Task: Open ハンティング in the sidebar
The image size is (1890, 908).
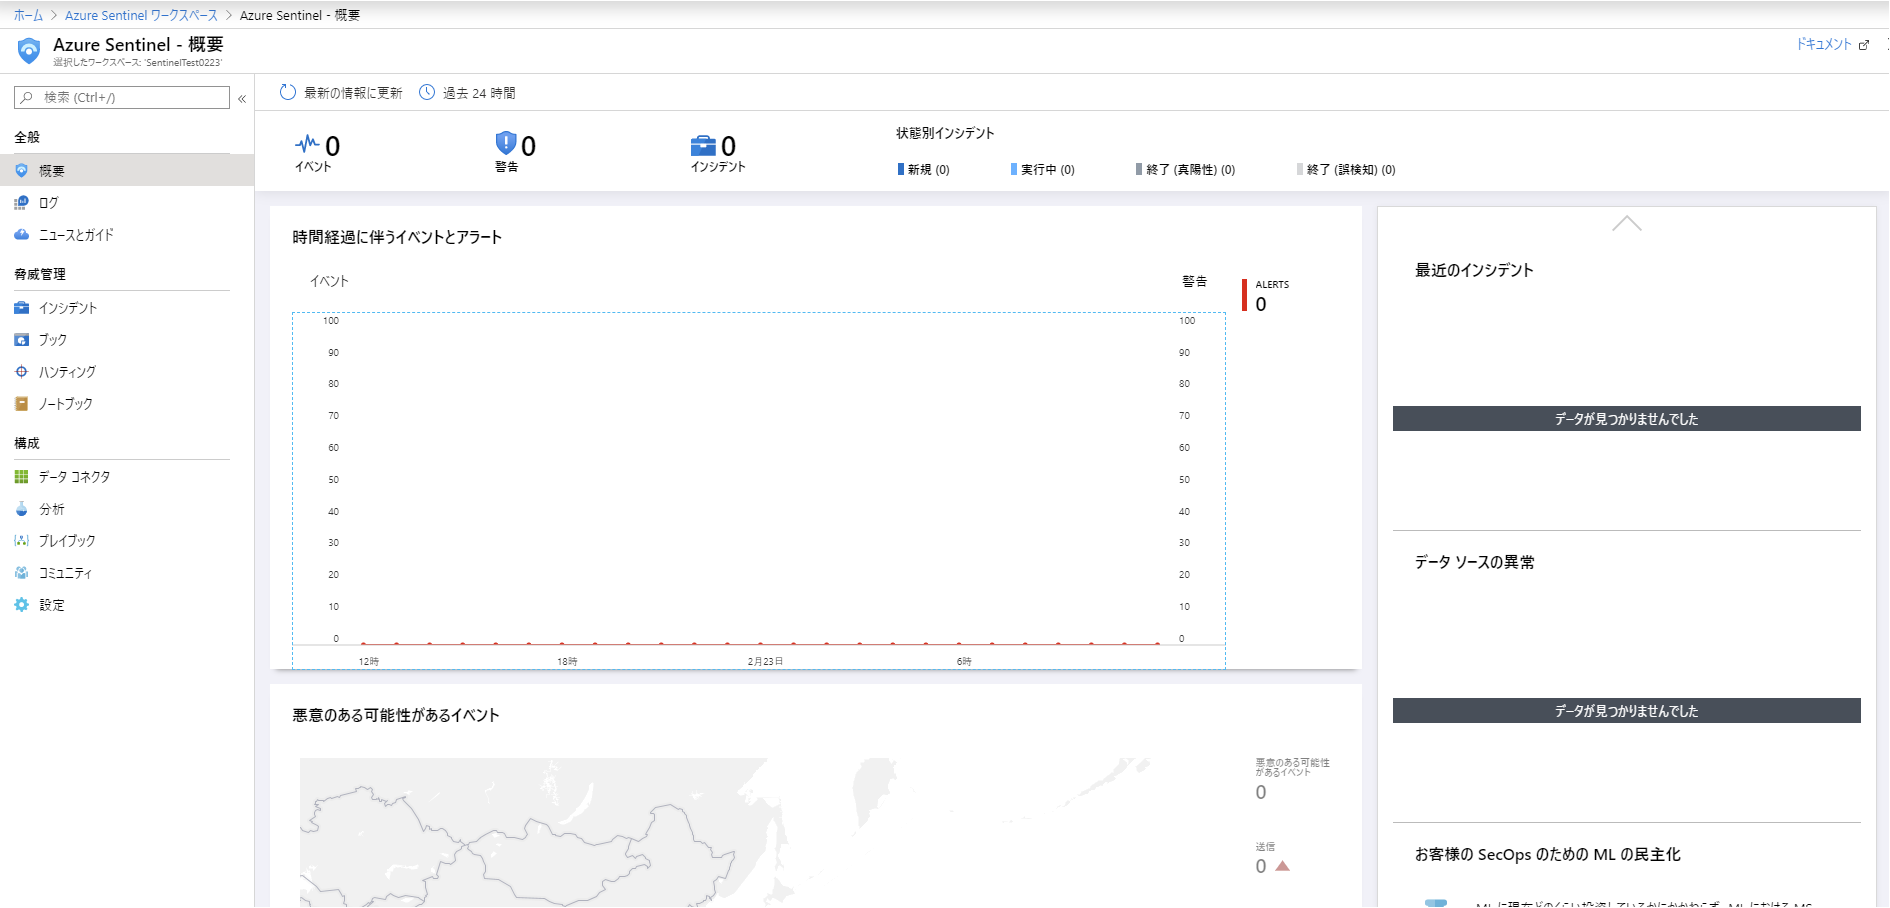Action: (127, 372)
